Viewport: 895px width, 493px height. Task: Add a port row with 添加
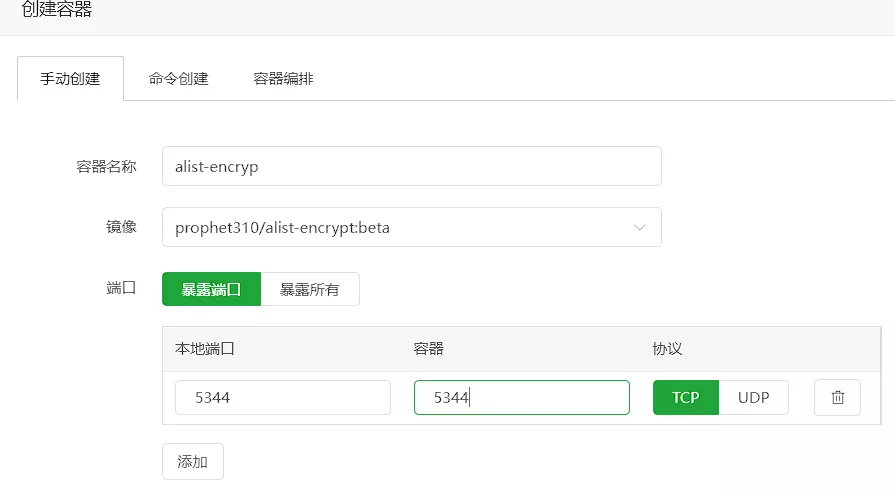(x=193, y=462)
